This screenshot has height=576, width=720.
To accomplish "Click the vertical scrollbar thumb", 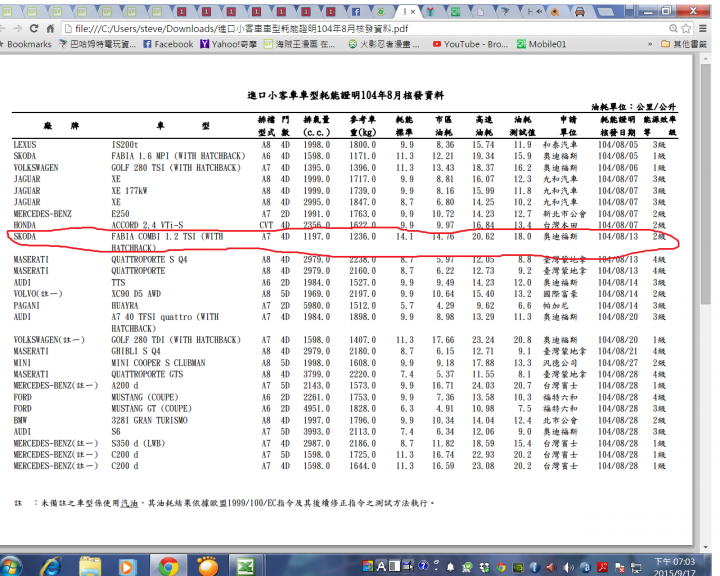I will 706,184.
